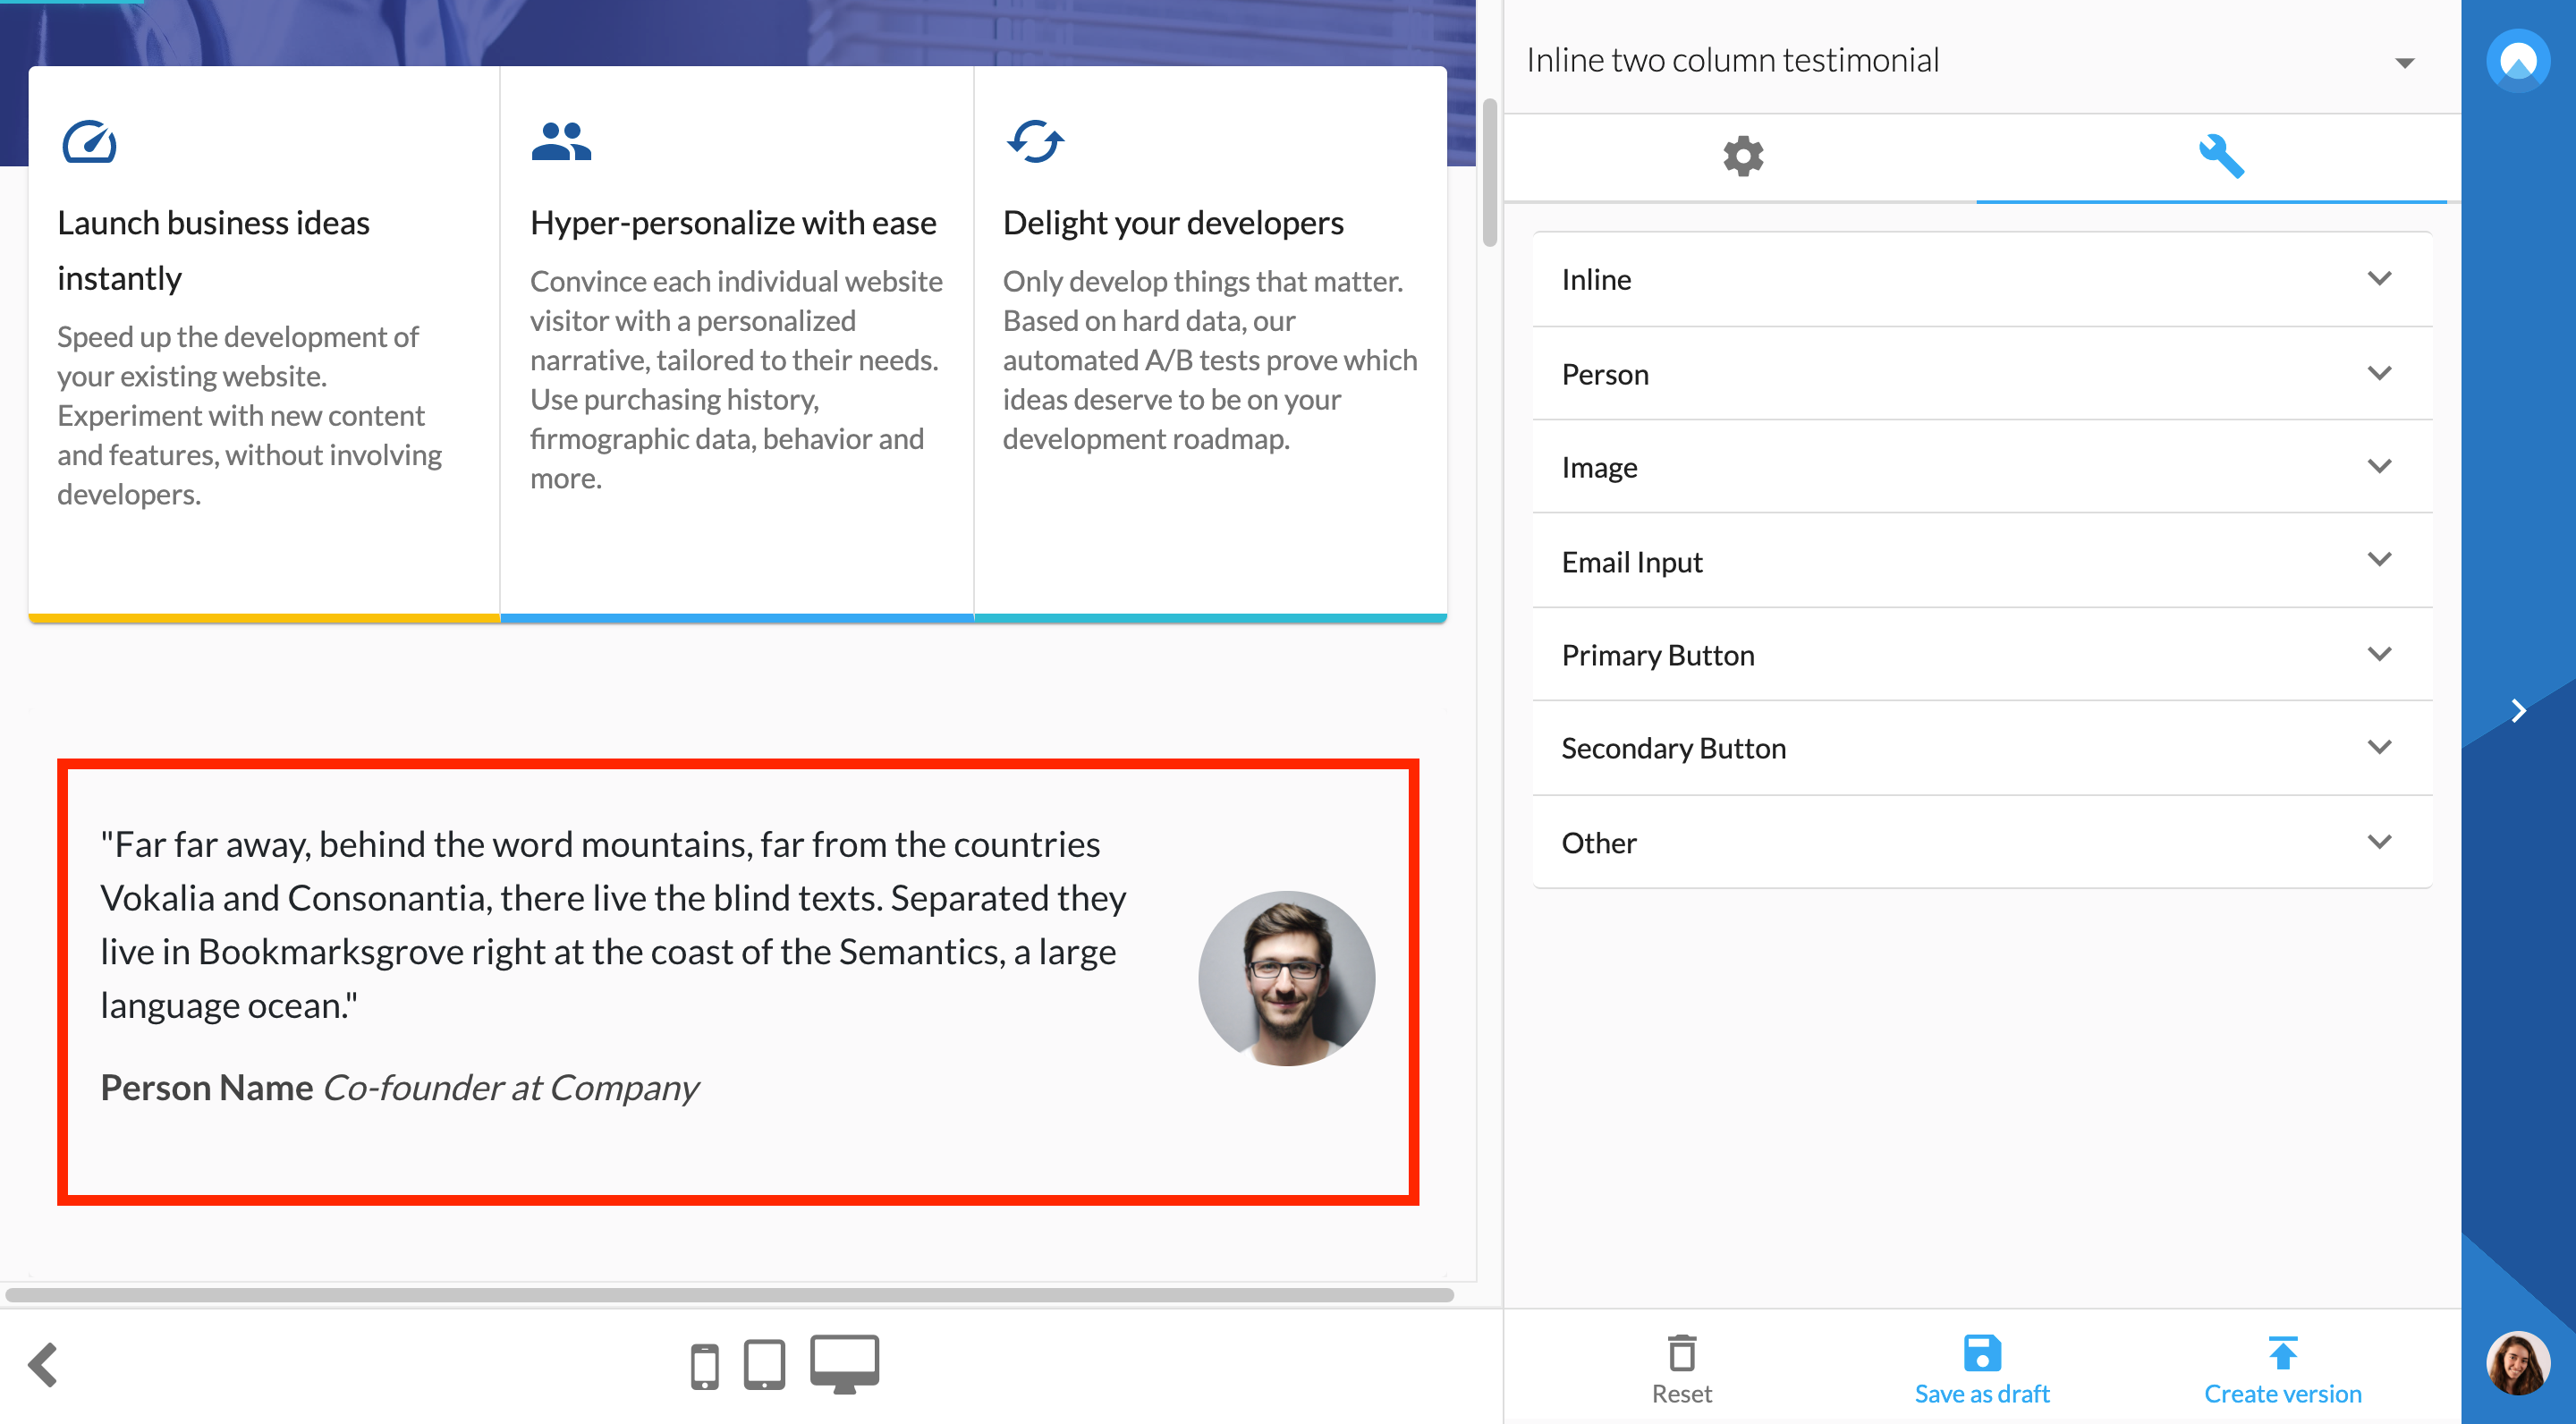Click Create version upload button
The image size is (2576, 1424).
(x=2282, y=1368)
